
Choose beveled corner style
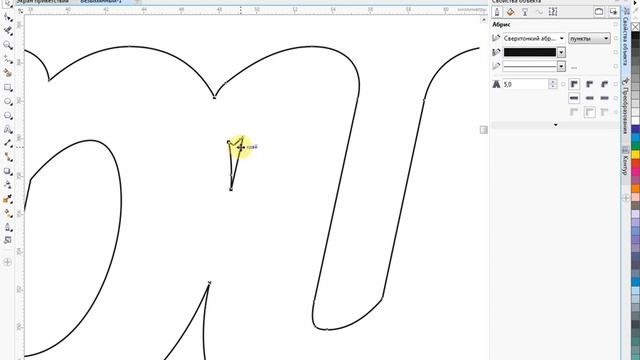tap(604, 84)
